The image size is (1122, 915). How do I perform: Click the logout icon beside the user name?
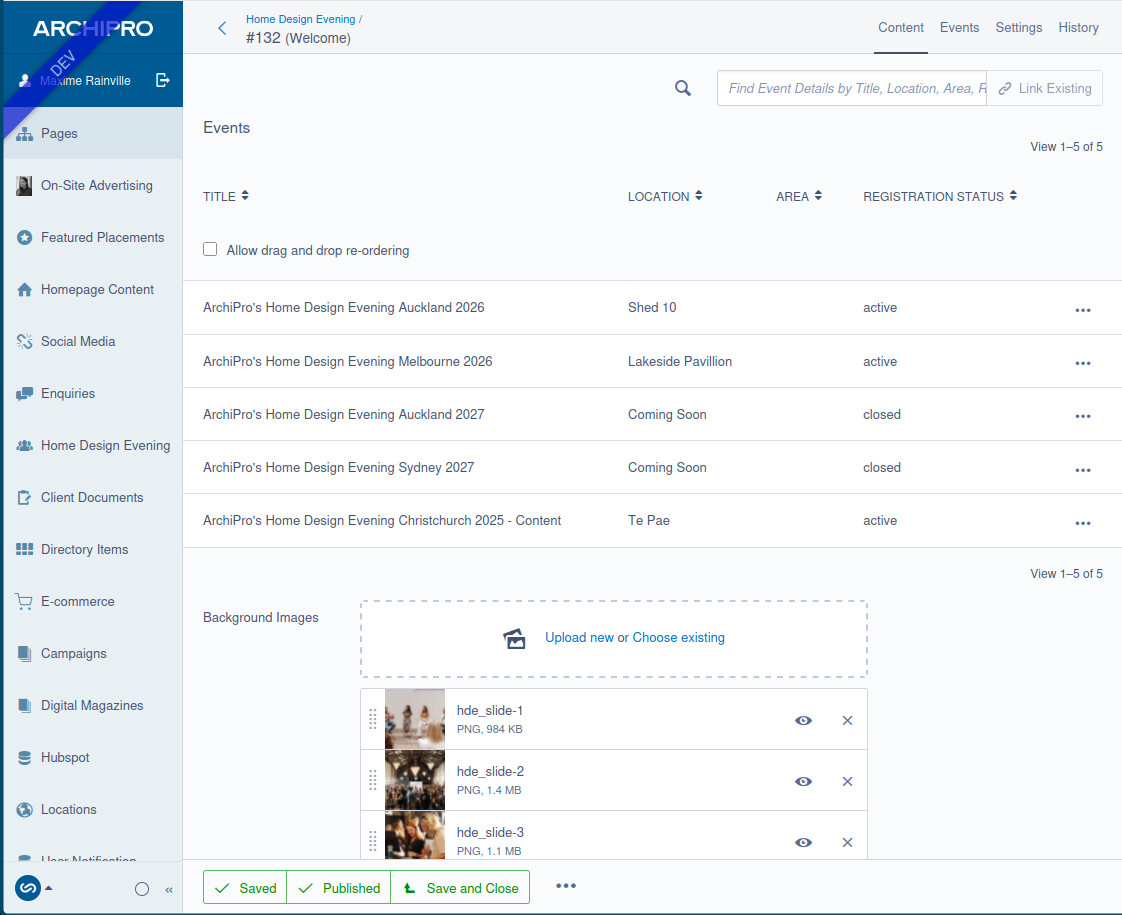tap(163, 80)
